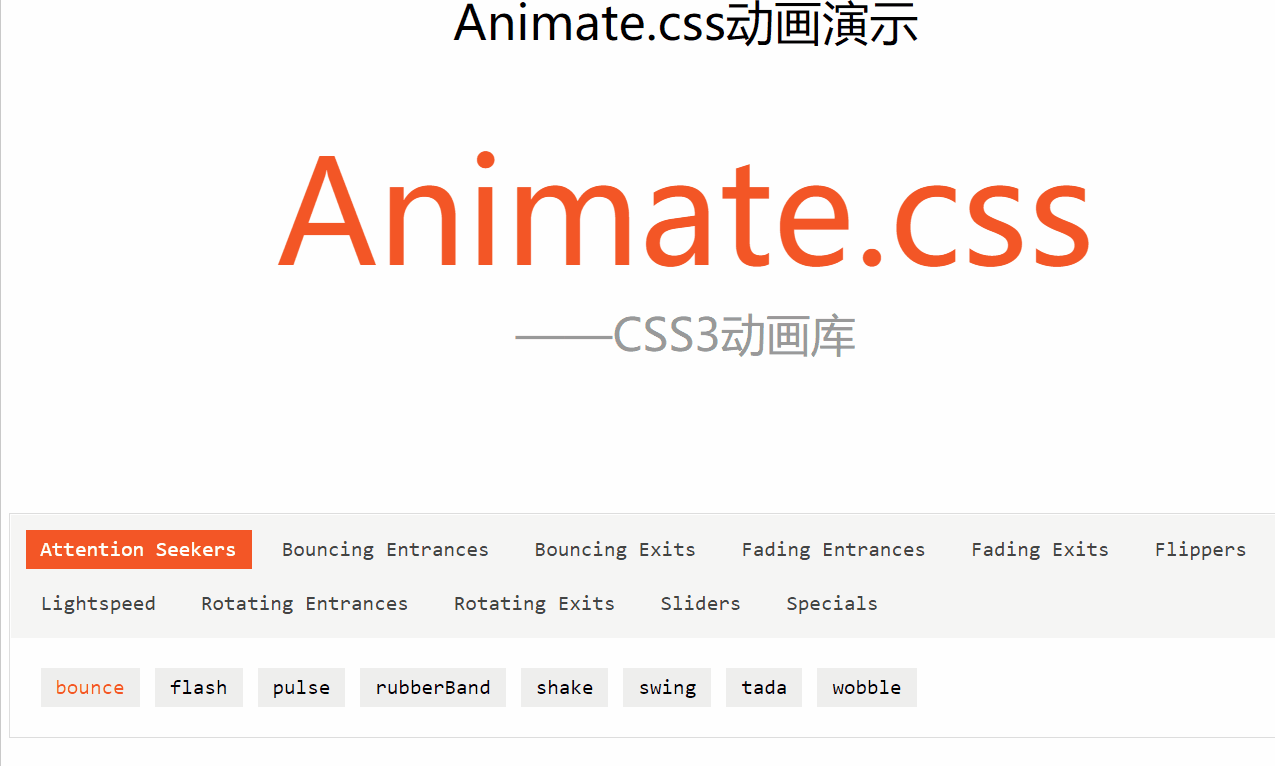This screenshot has height=766, width=1275.
Task: Run the rubberBand animation
Action: point(433,687)
